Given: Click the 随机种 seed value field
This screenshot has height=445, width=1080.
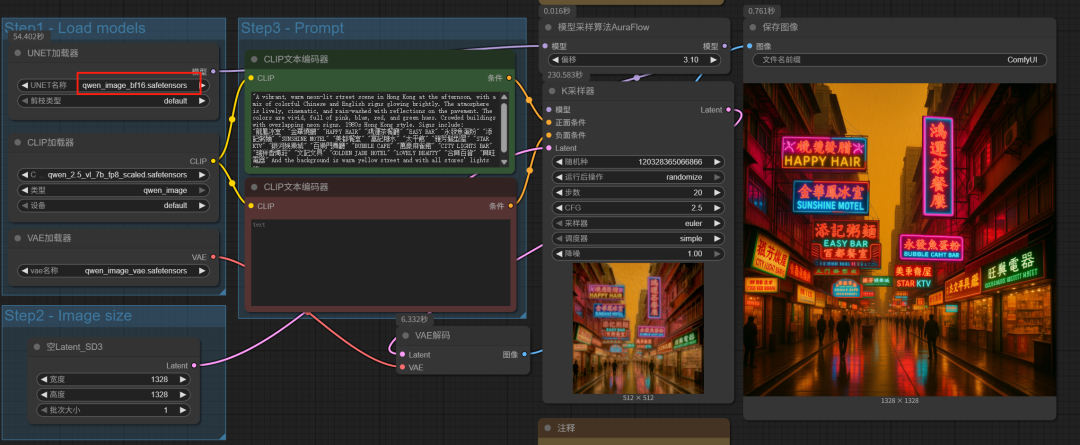Looking at the screenshot, I should pos(638,162).
